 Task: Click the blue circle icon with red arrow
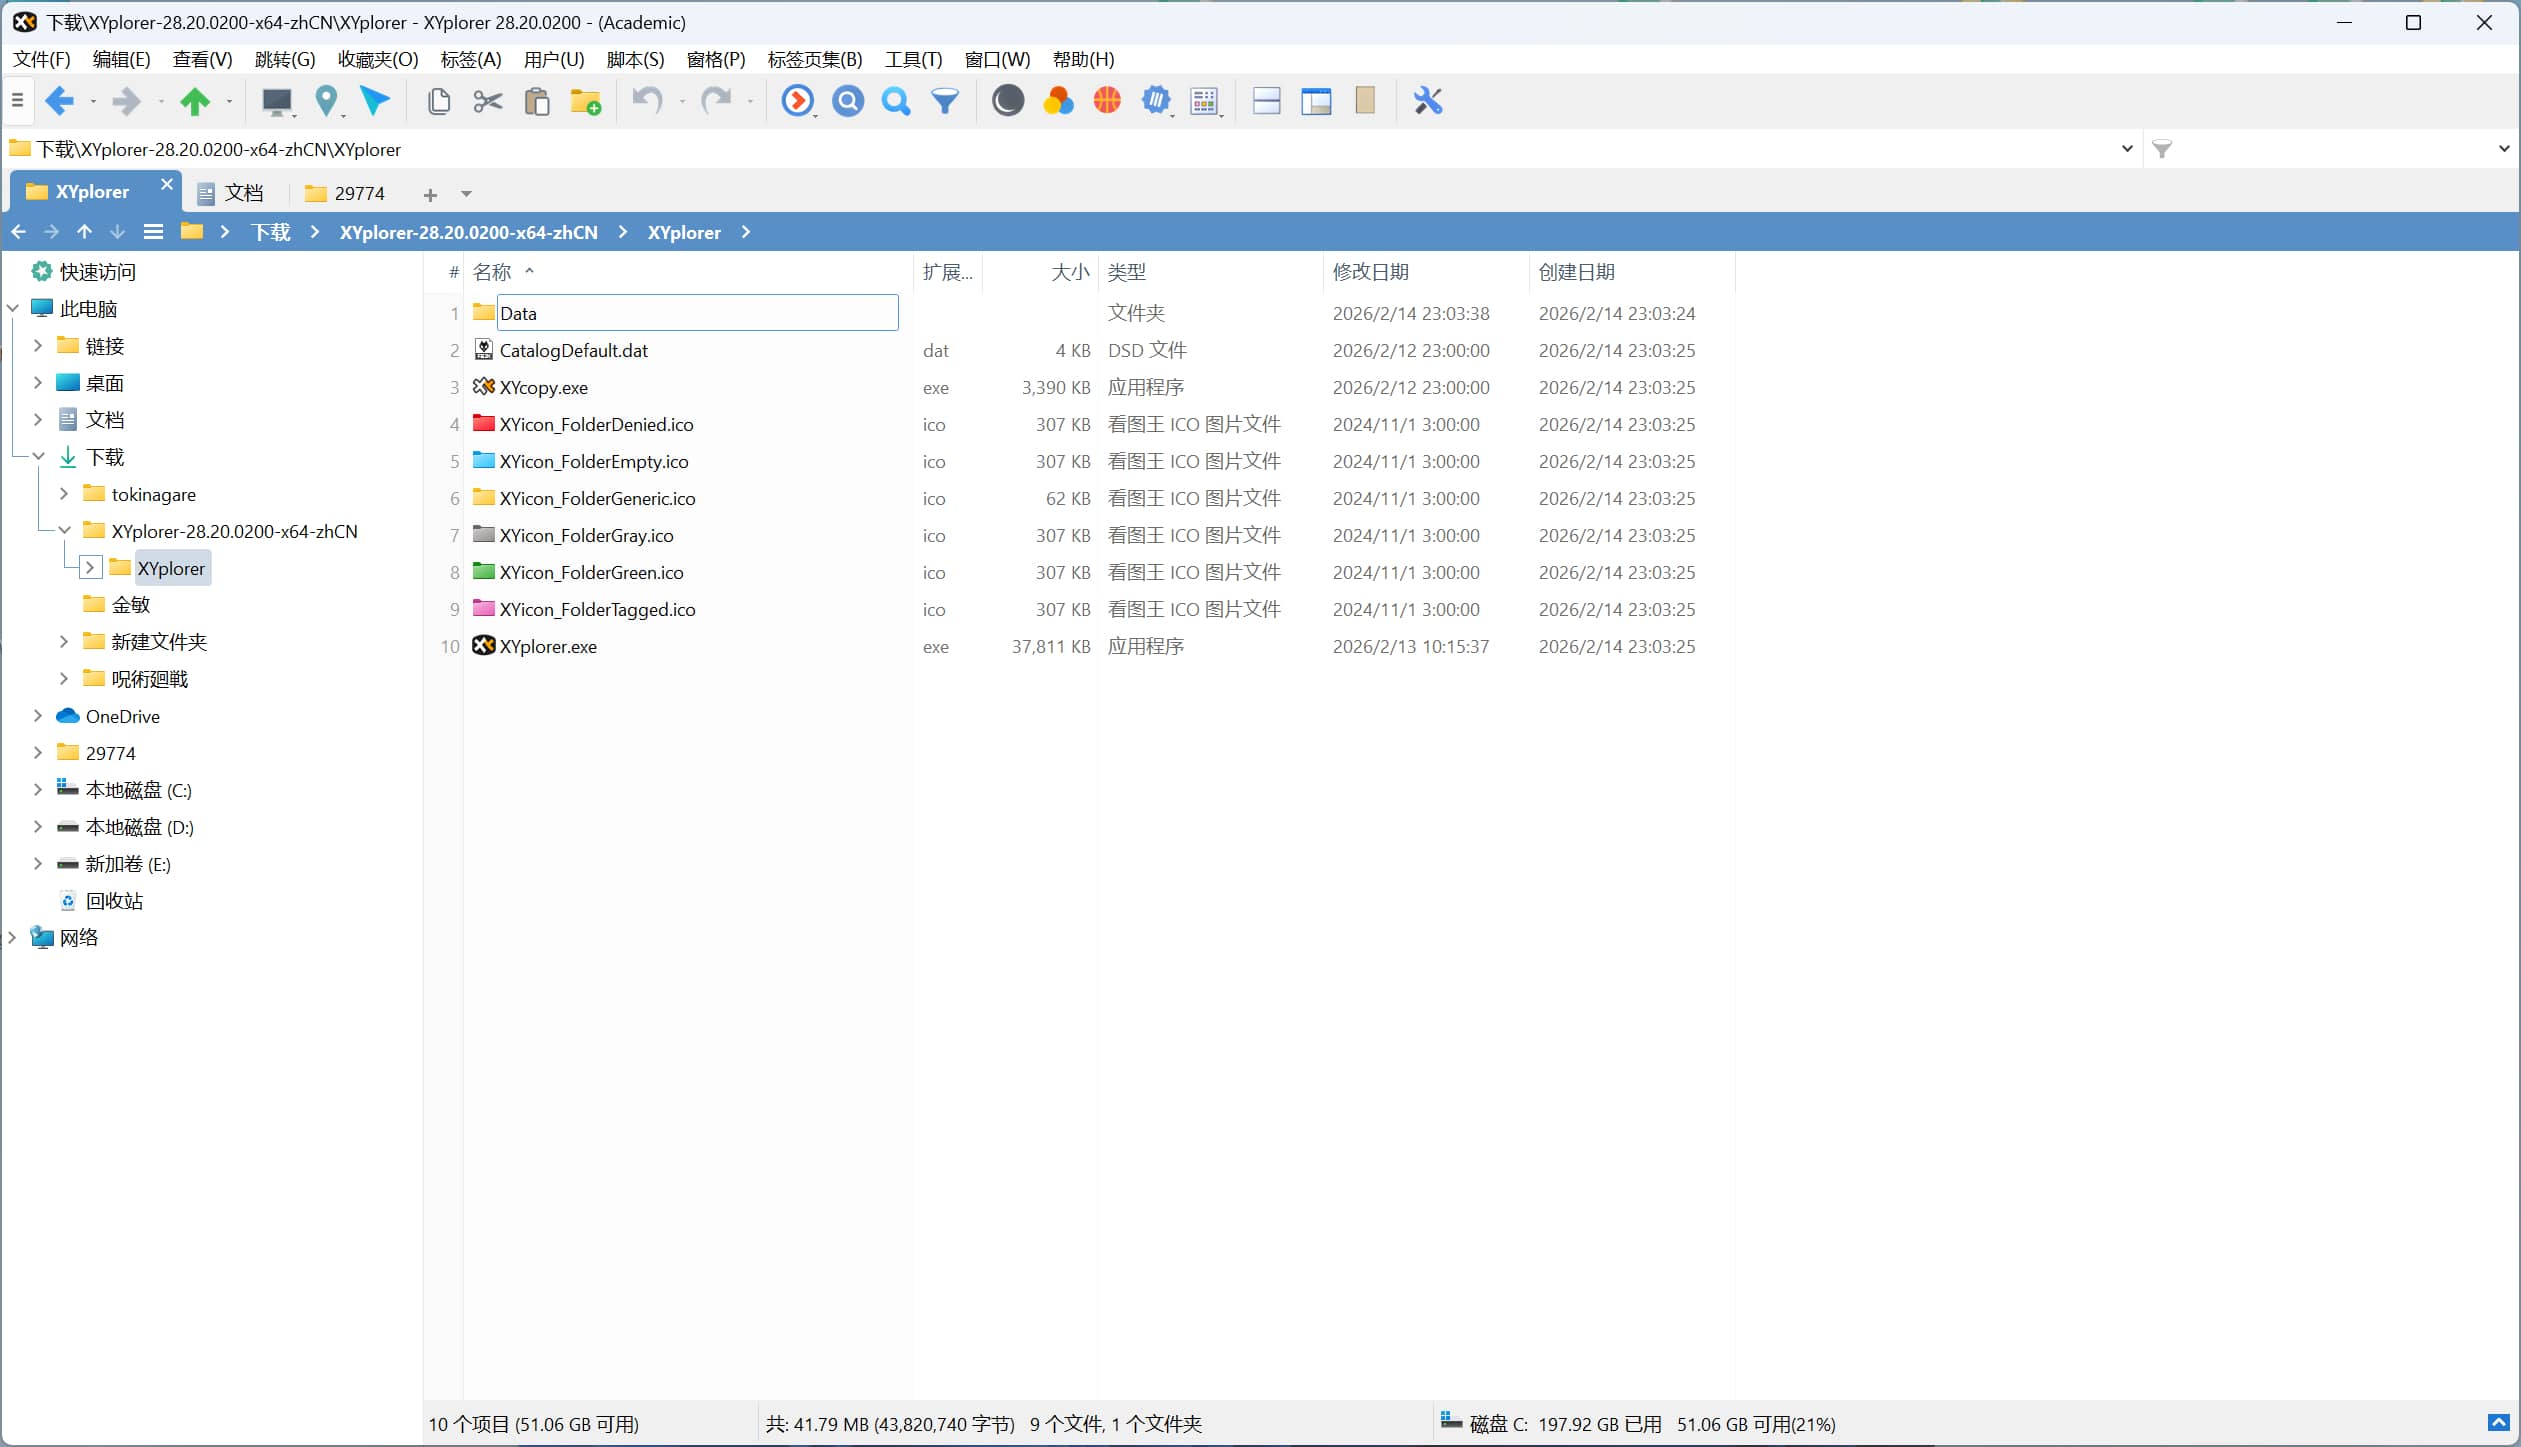click(x=797, y=101)
